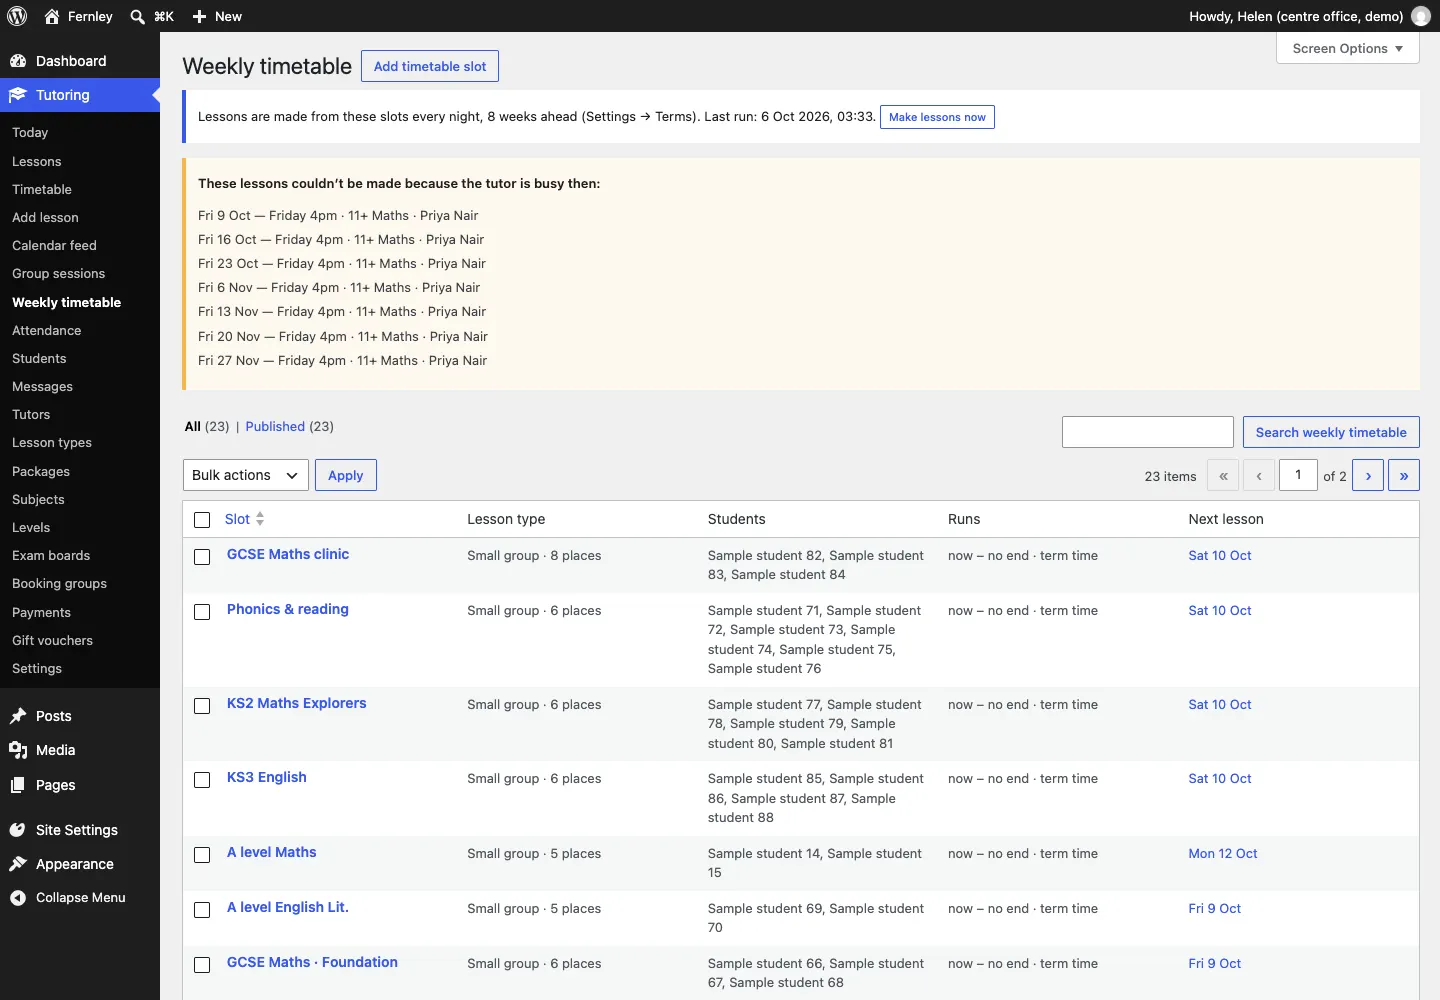This screenshot has width=1440, height=1000.
Task: Tick the checkbox for GCSE Maths clinic
Action: [x=202, y=557]
